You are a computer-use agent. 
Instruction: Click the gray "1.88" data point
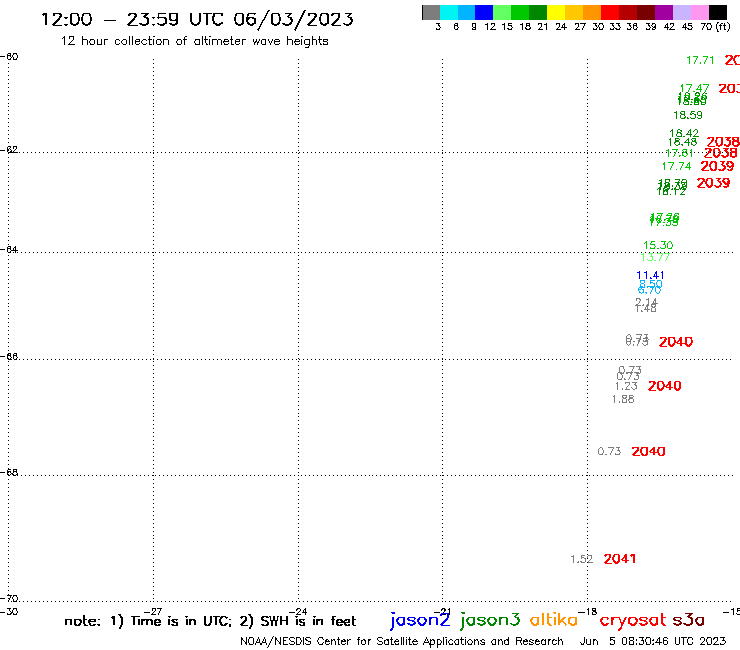[623, 399]
